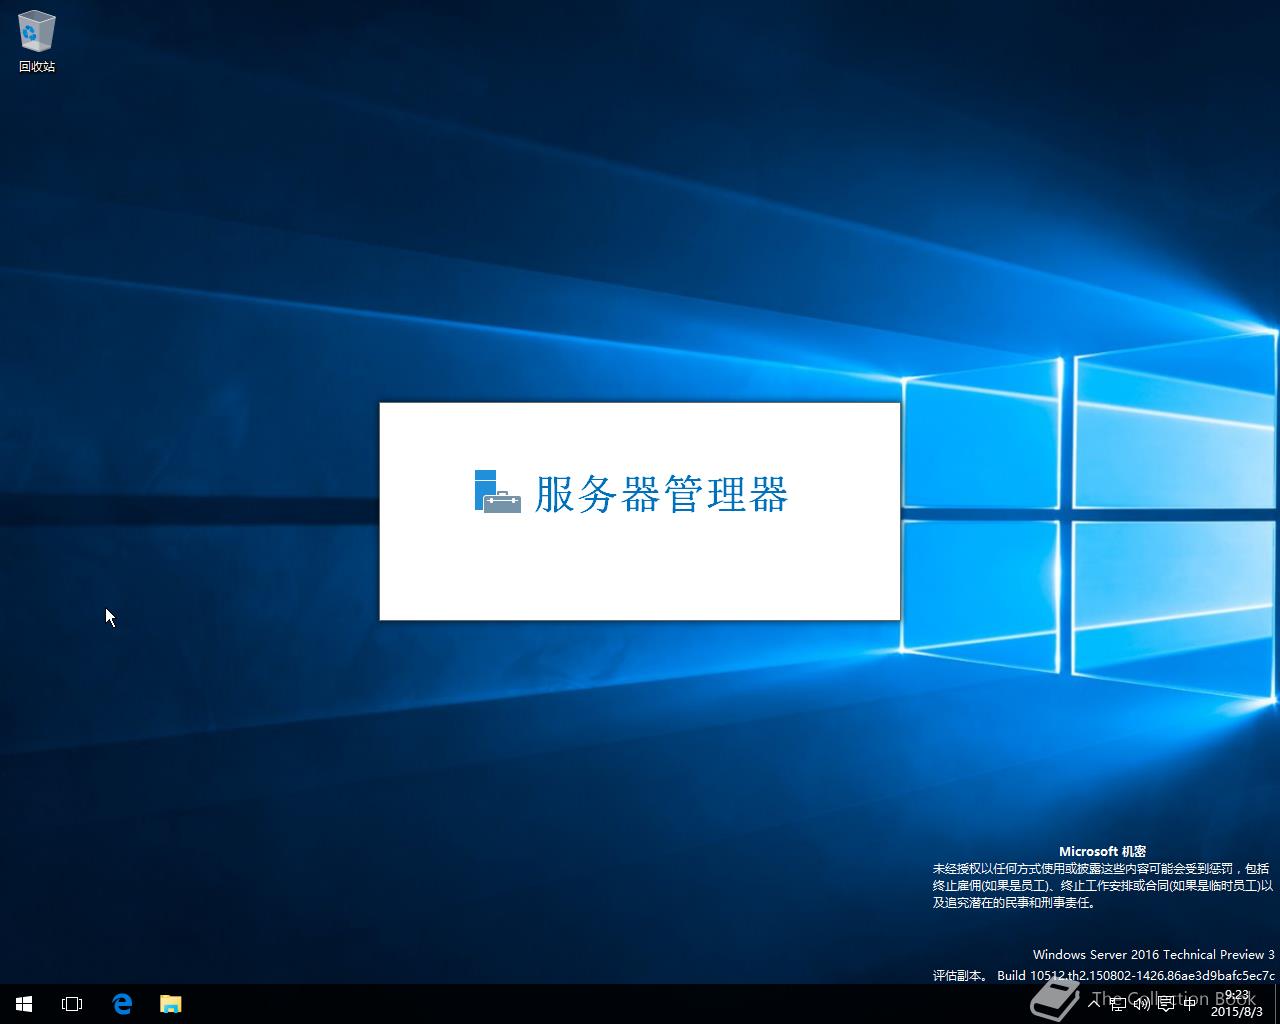
Task: Click the Show Desktop strip beside clock
Action: coord(1277,1004)
